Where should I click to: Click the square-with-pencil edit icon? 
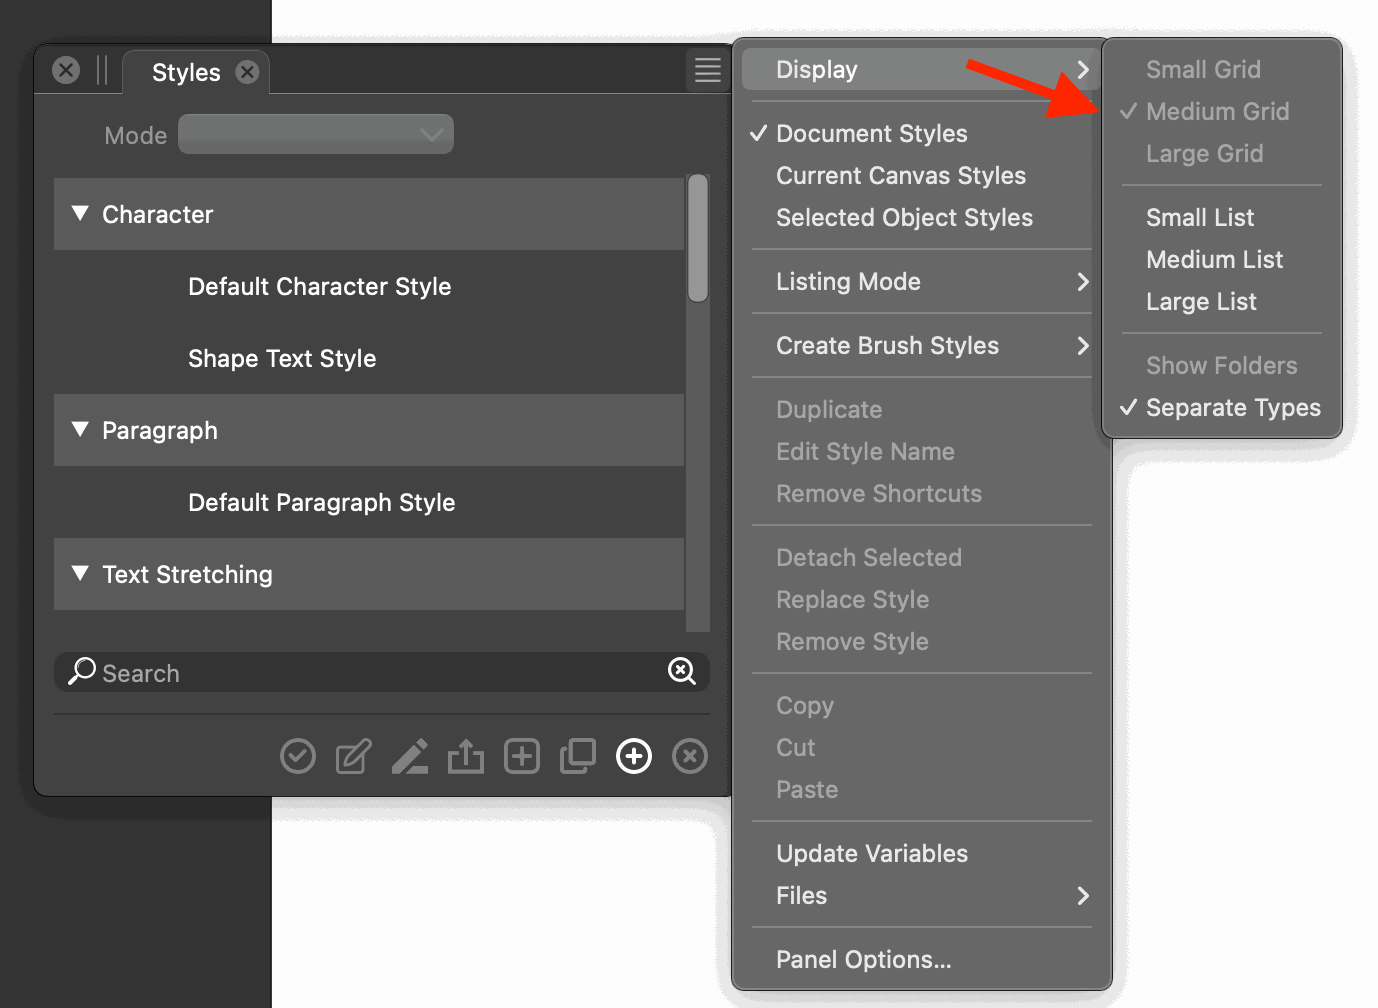click(353, 756)
